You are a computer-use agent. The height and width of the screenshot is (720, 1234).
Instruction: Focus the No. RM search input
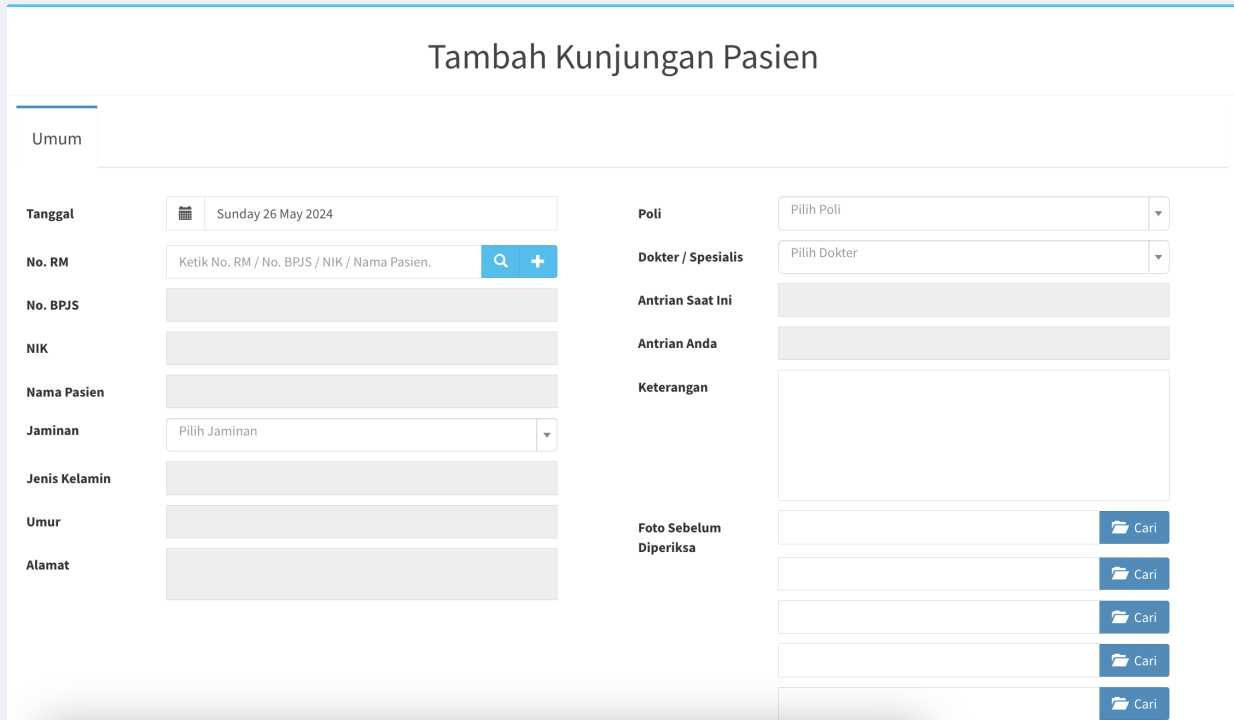[x=323, y=262]
